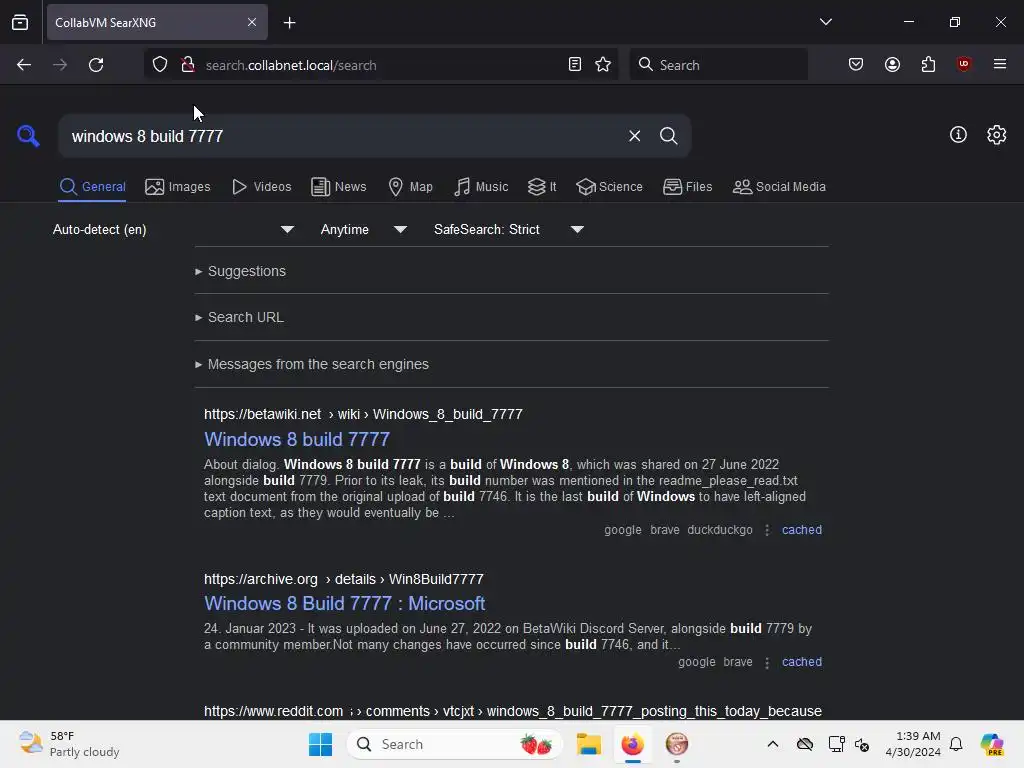Switch to the Images tab
1024x768 pixels.
[178, 187]
